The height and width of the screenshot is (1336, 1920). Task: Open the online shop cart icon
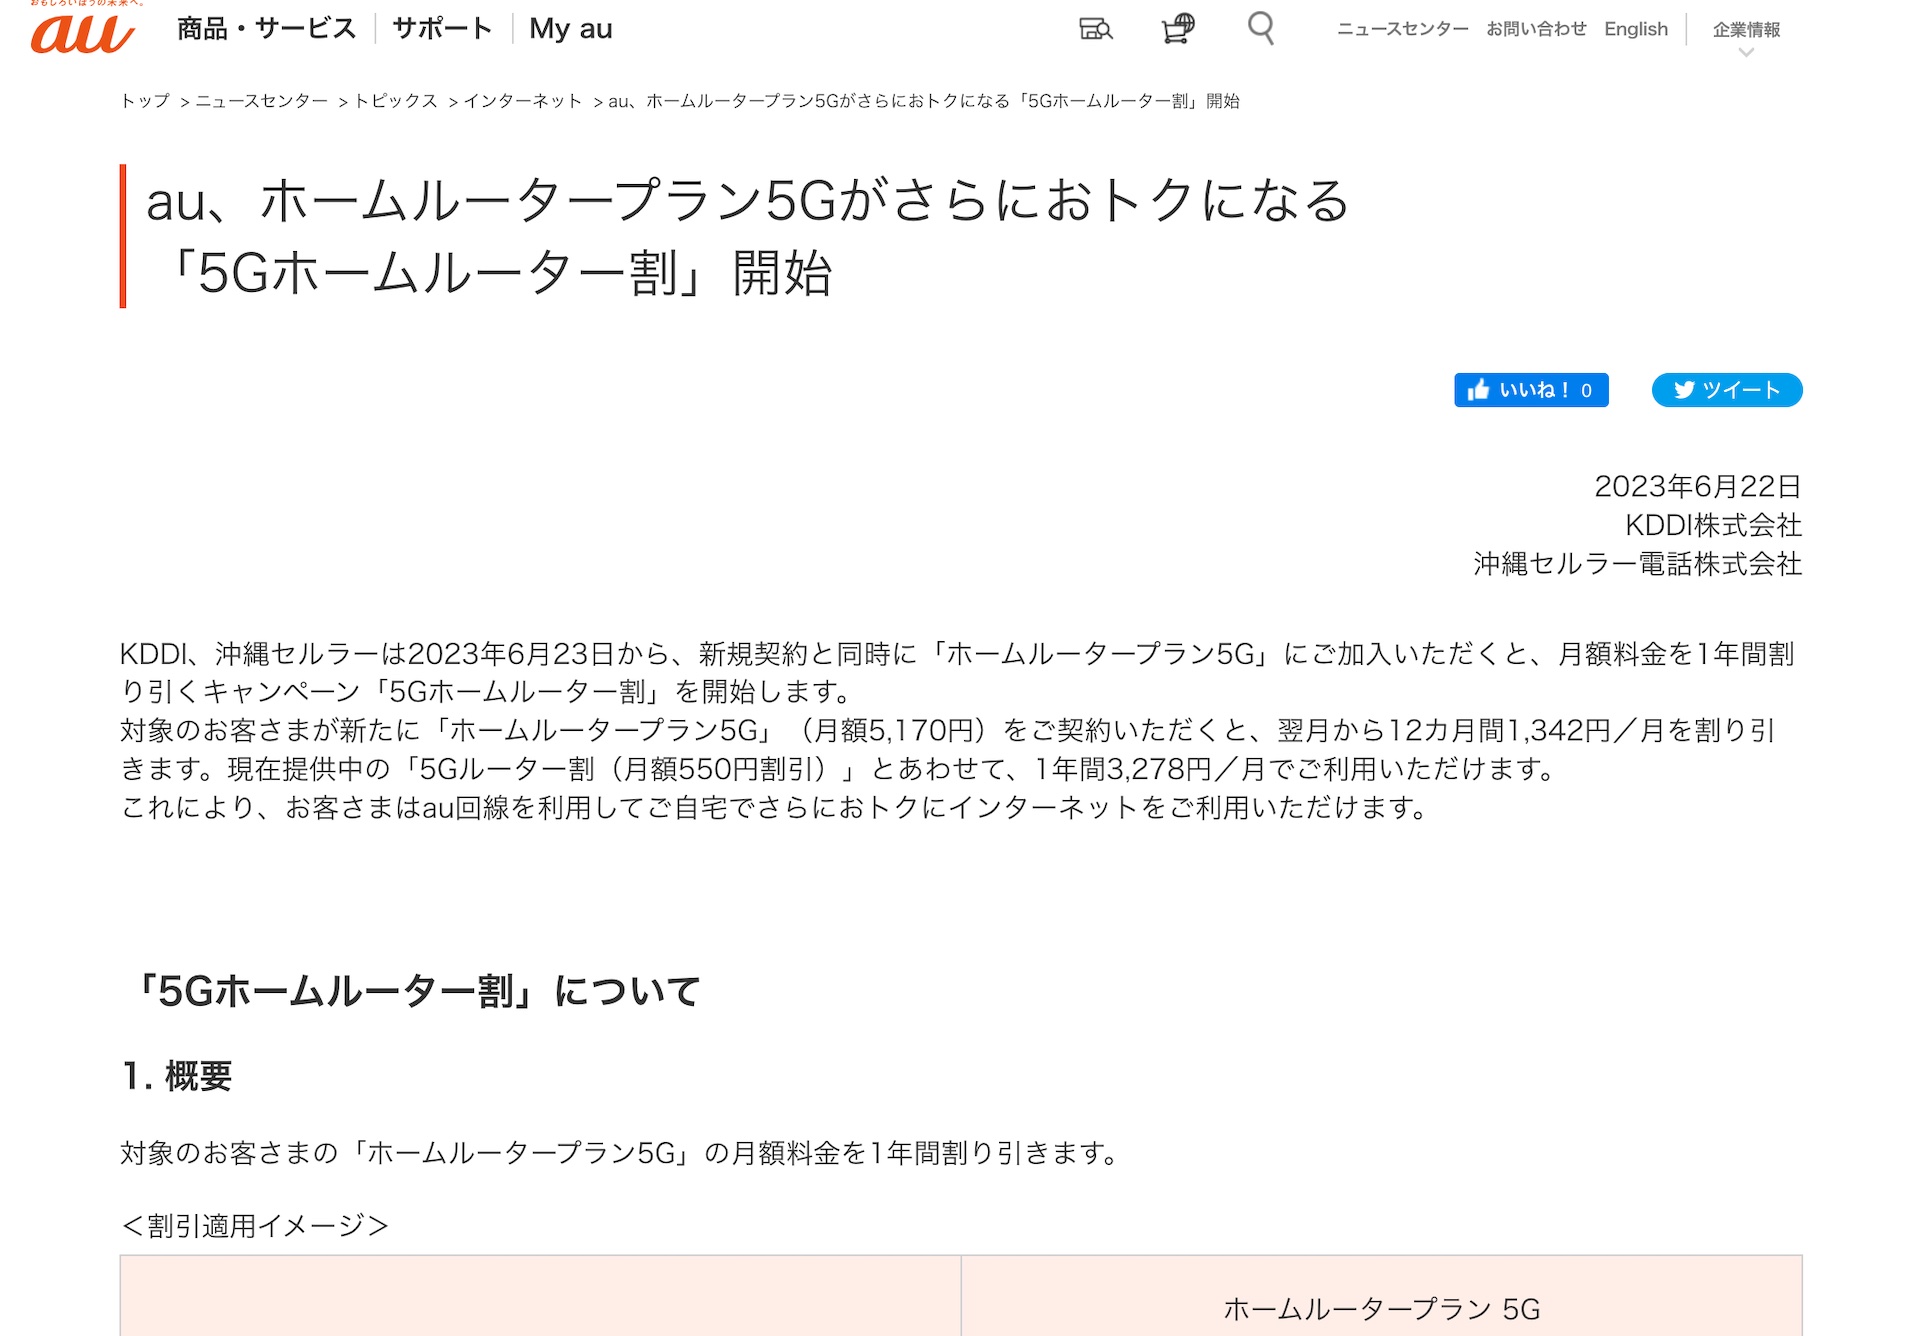click(x=1178, y=28)
